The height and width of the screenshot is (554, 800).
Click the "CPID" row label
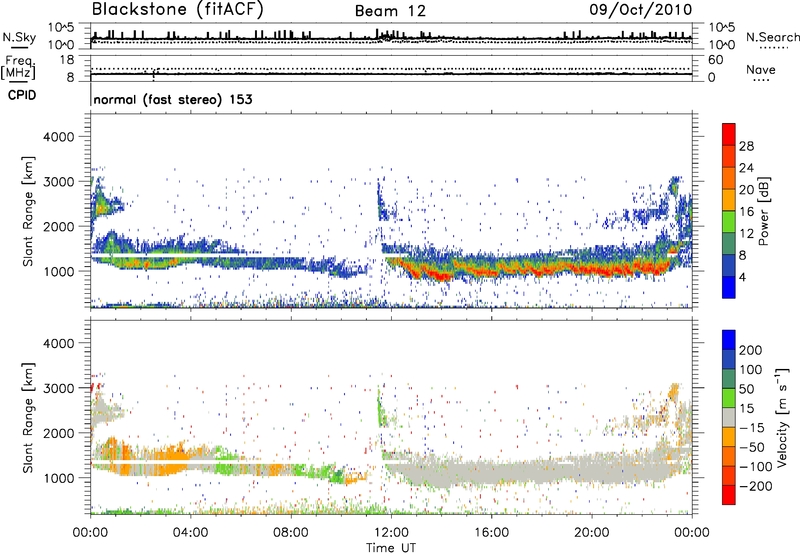click(x=22, y=95)
